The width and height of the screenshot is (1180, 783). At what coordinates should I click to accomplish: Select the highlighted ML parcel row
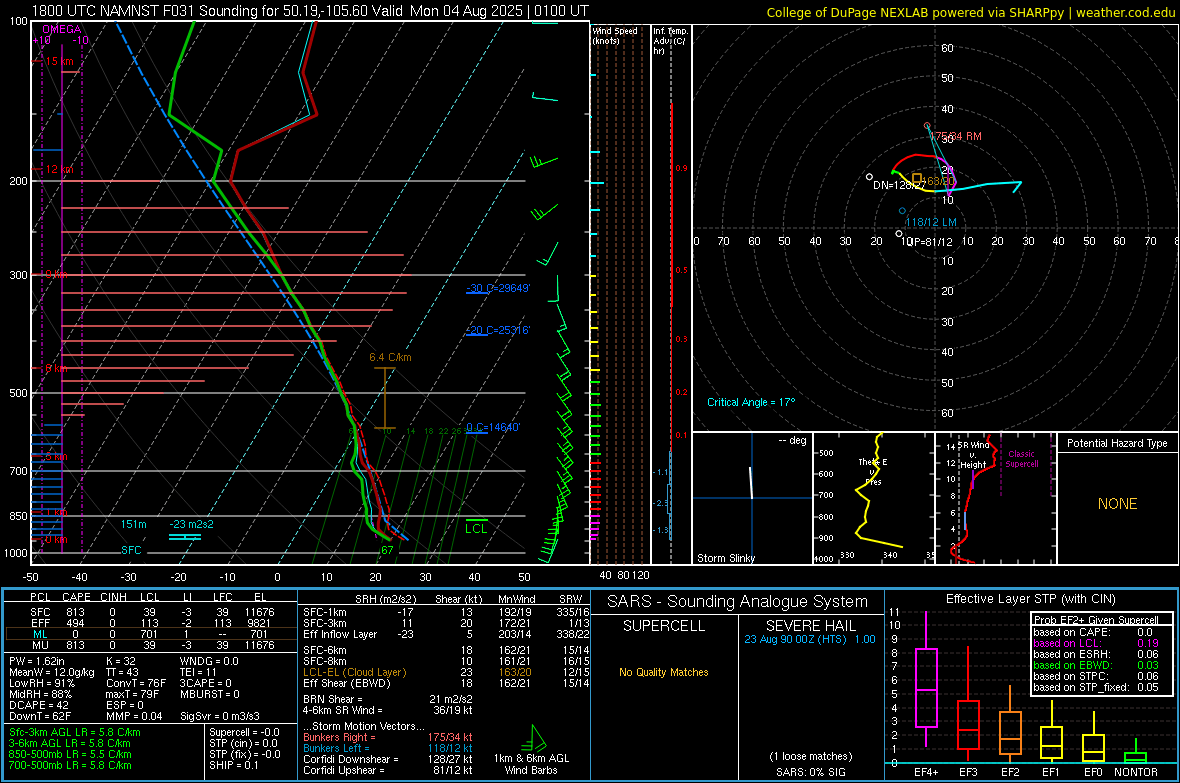151,634
